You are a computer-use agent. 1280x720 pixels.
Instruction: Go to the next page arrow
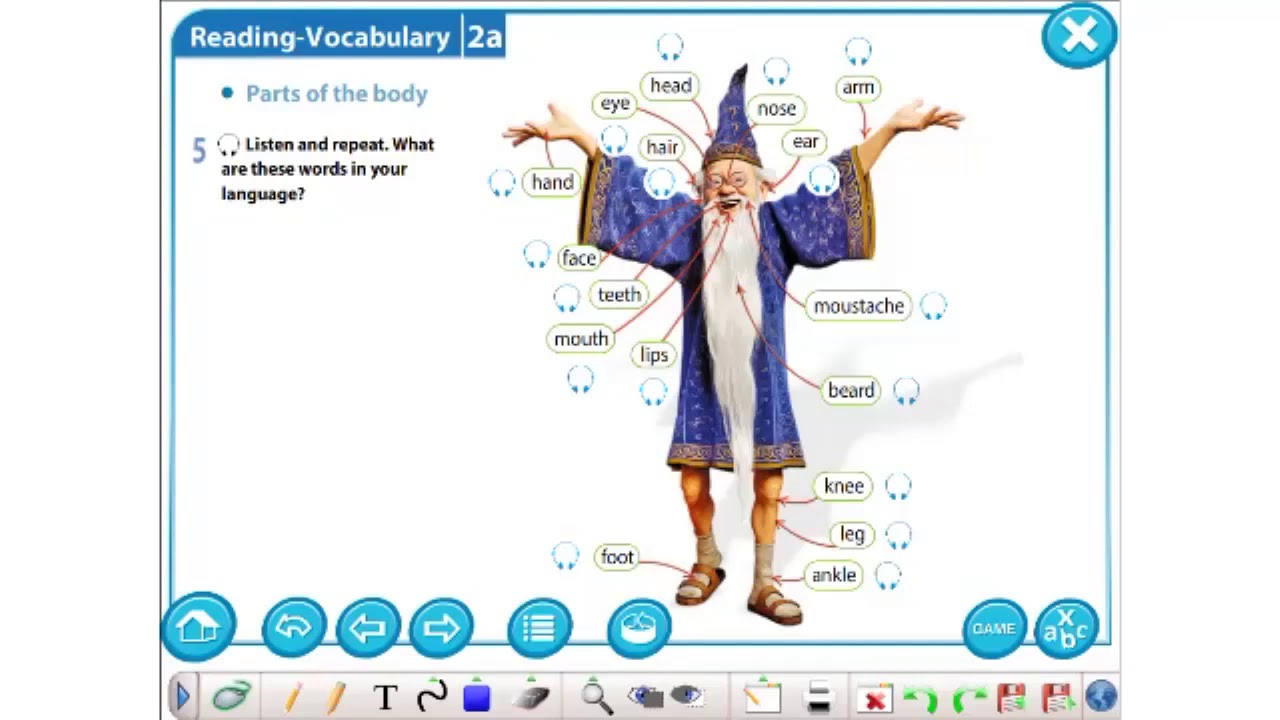pyautogui.click(x=441, y=627)
